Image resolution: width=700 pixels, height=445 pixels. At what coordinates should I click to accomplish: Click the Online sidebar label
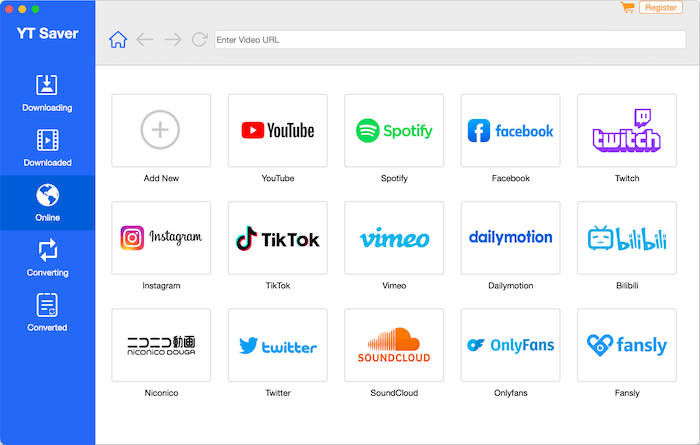[x=47, y=217]
